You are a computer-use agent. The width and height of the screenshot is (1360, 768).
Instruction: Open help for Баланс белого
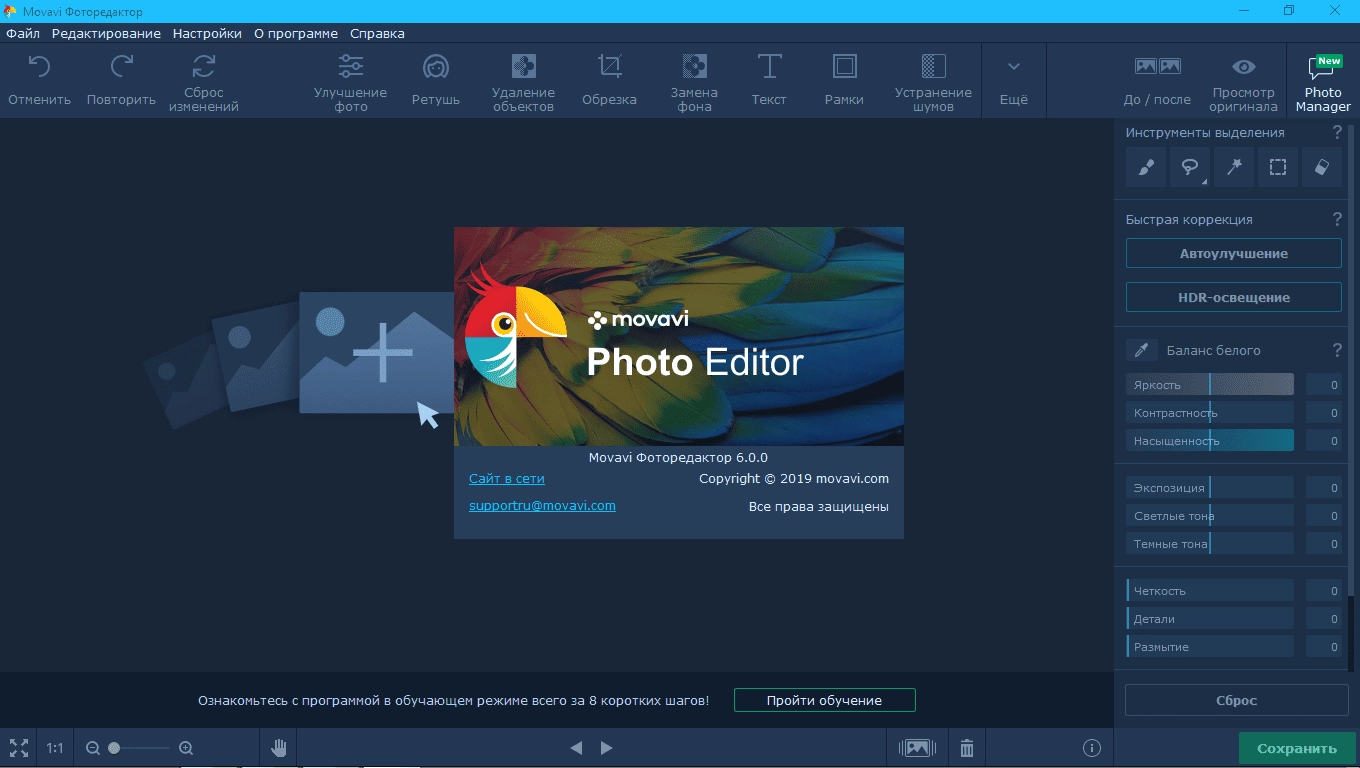pyautogui.click(x=1337, y=350)
